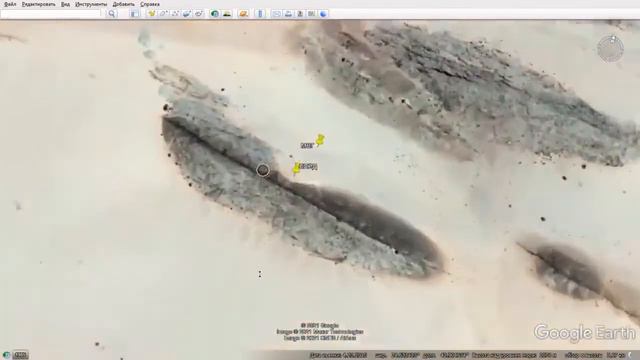The height and width of the screenshot is (360, 640).
Task: Click the compass navigation ring
Action: (611, 49)
